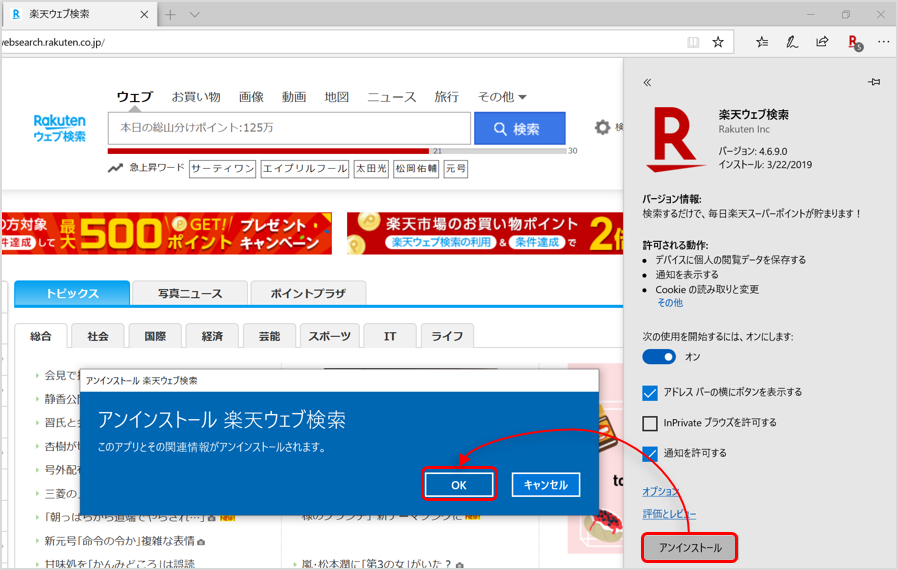Select the 旅行 search tab

[x=446, y=97]
